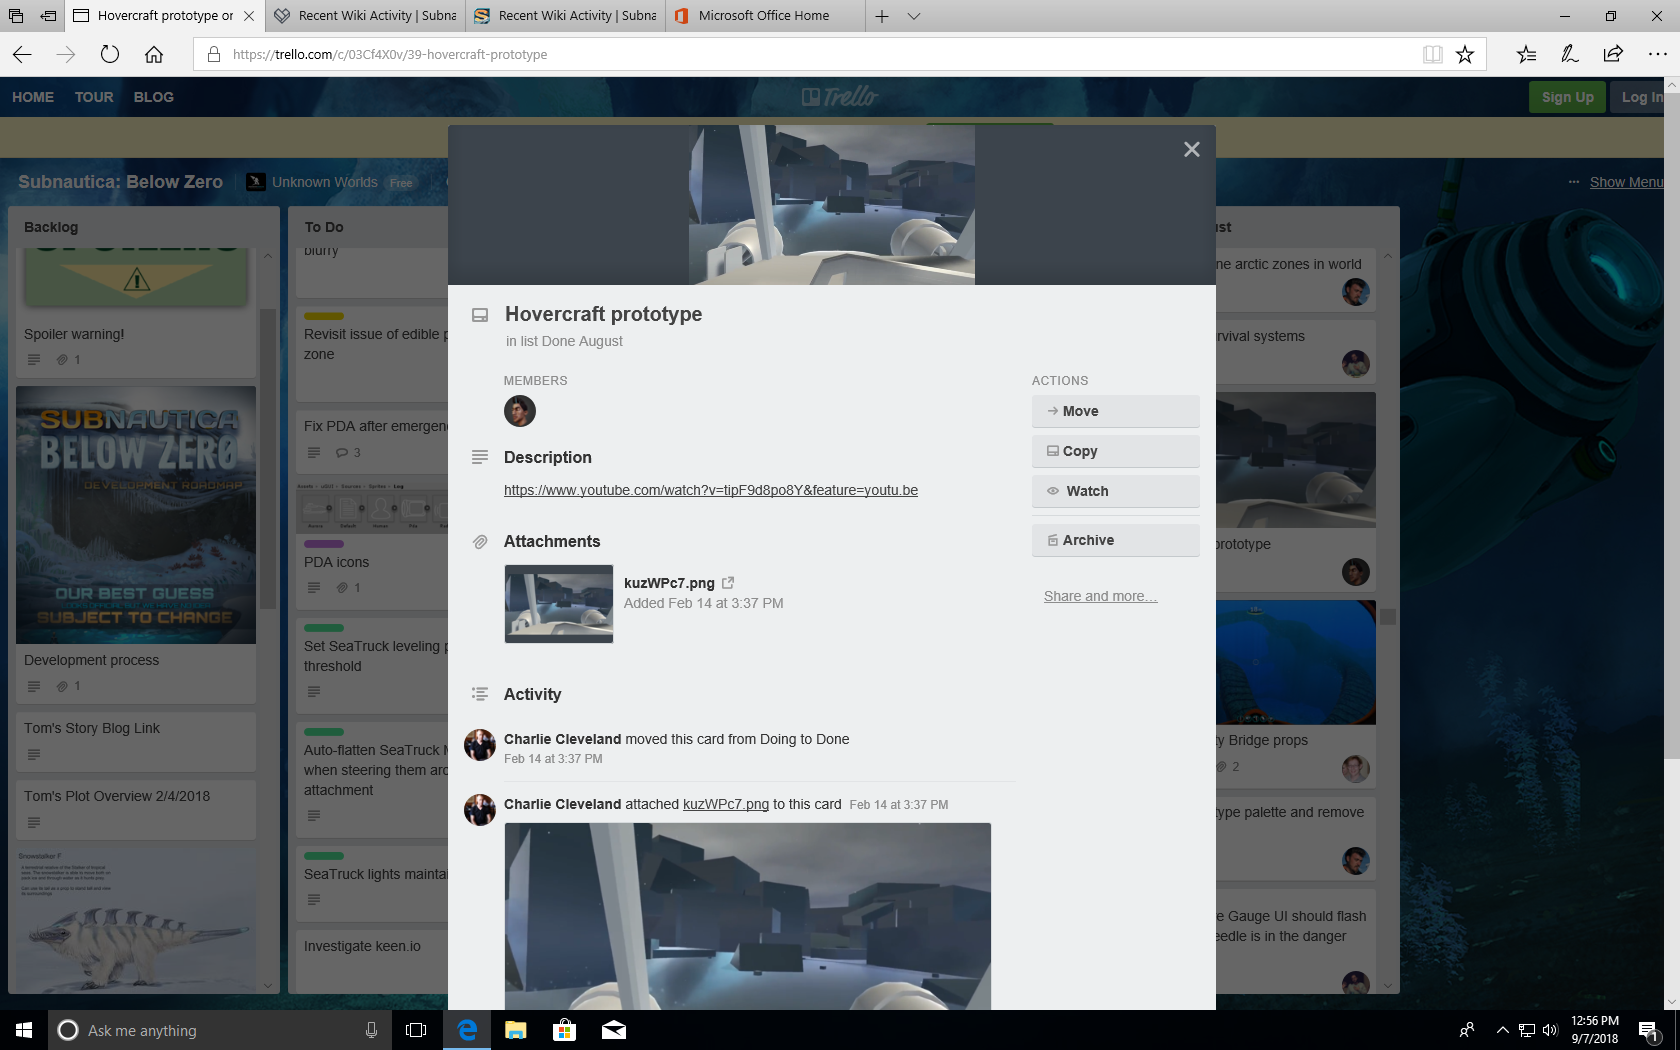1680x1050 pixels.
Task: Open the large attached image preview in activity
Action: (748, 915)
